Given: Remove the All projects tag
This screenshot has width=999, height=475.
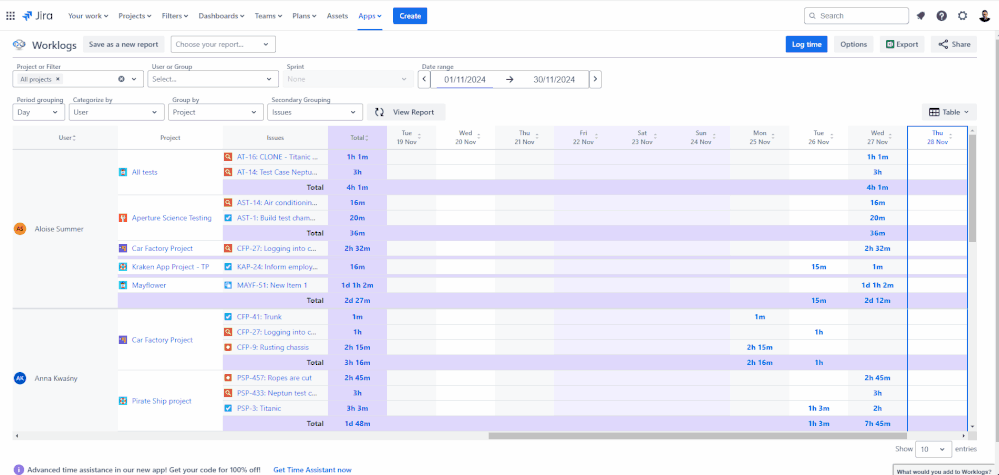Looking at the screenshot, I should 58,79.
